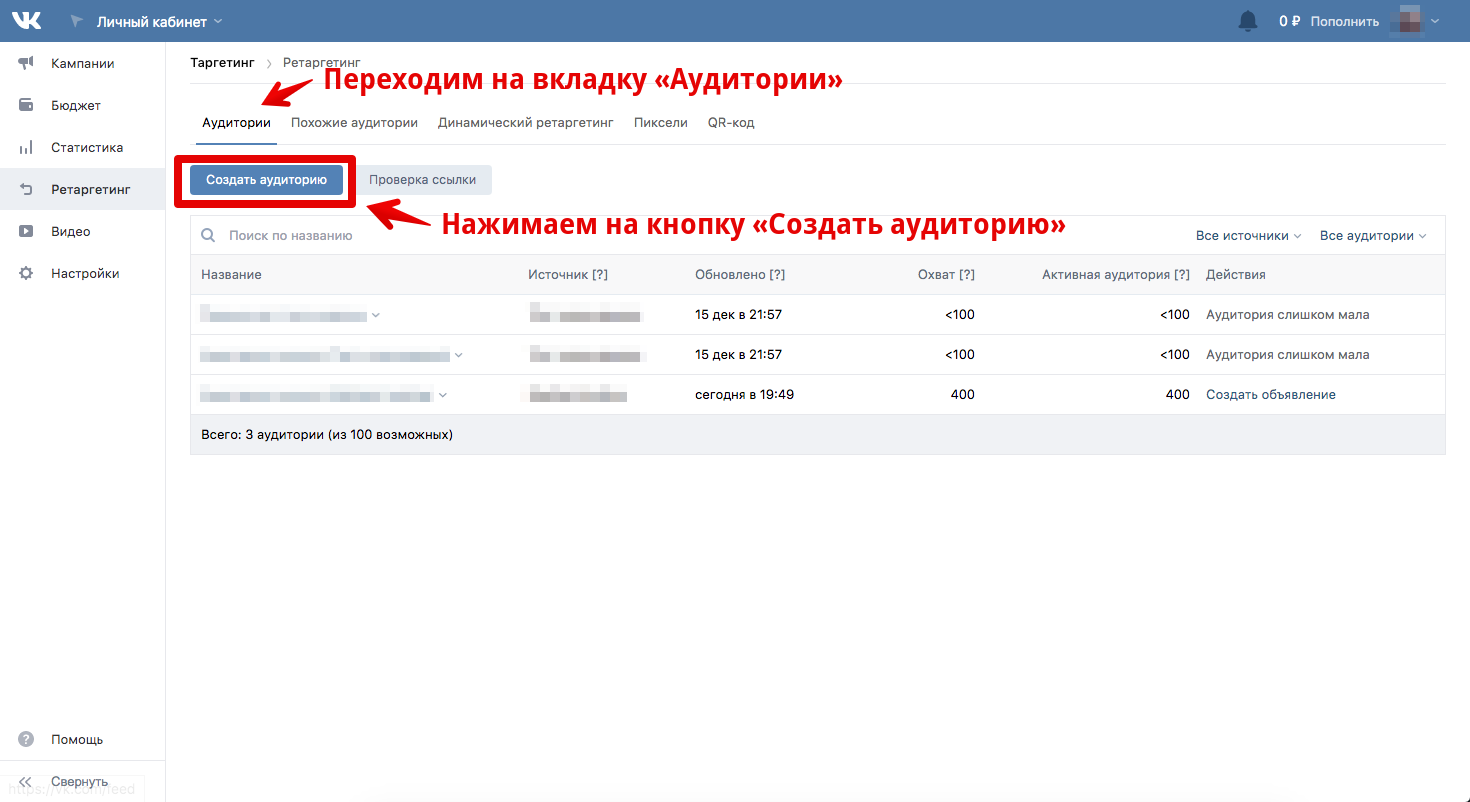Image resolution: width=1470 pixels, height=802 pixels.
Task: Open Настройки sidebar section
Action: click(83, 274)
